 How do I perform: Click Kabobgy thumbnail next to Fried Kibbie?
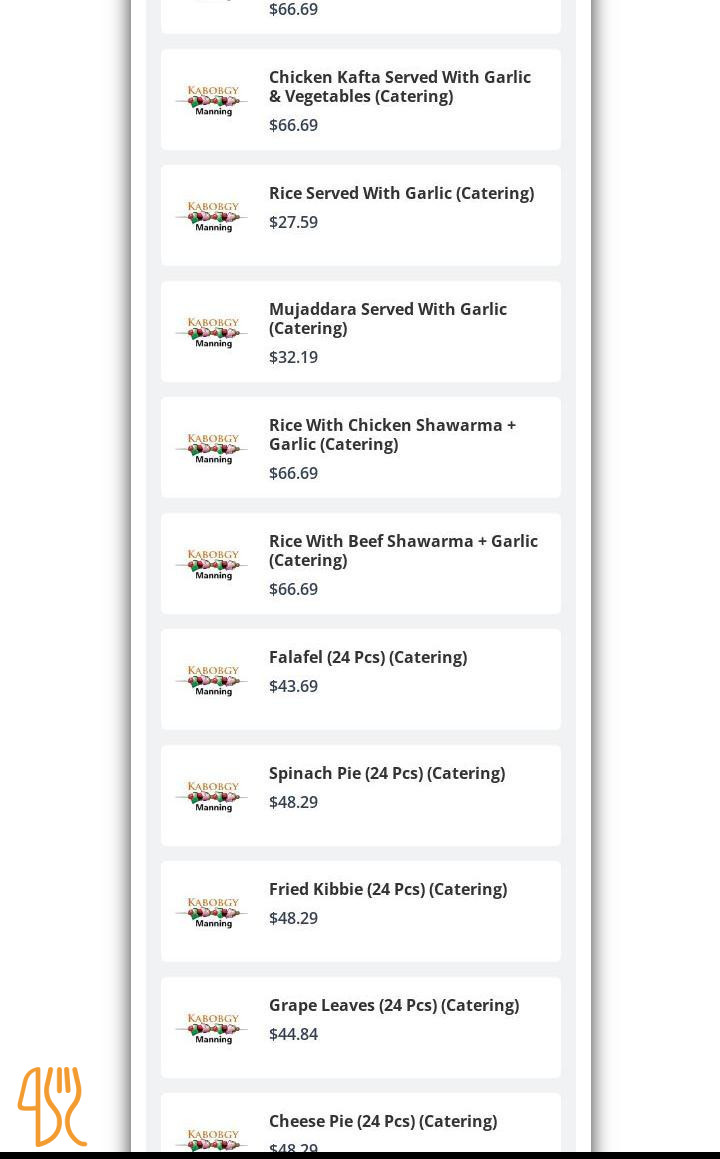click(213, 913)
